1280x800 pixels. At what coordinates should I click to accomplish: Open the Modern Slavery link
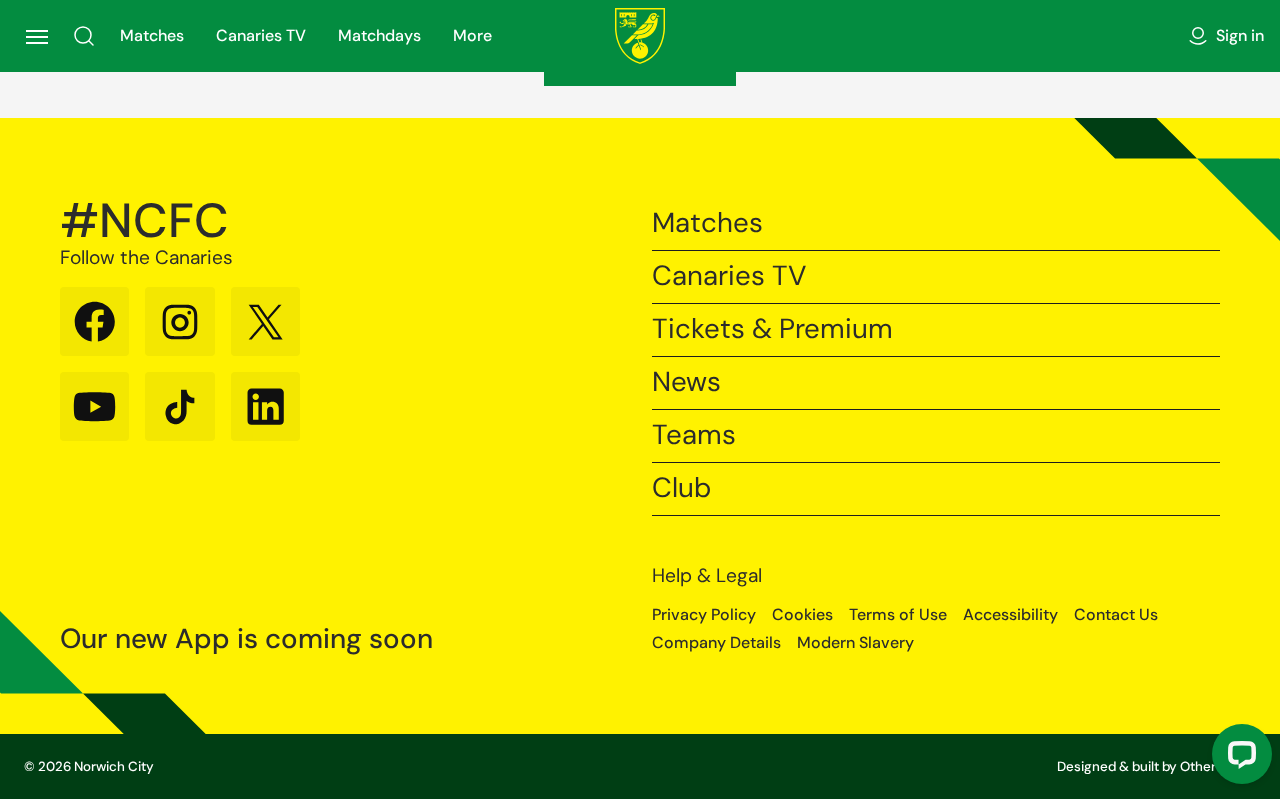pos(855,643)
